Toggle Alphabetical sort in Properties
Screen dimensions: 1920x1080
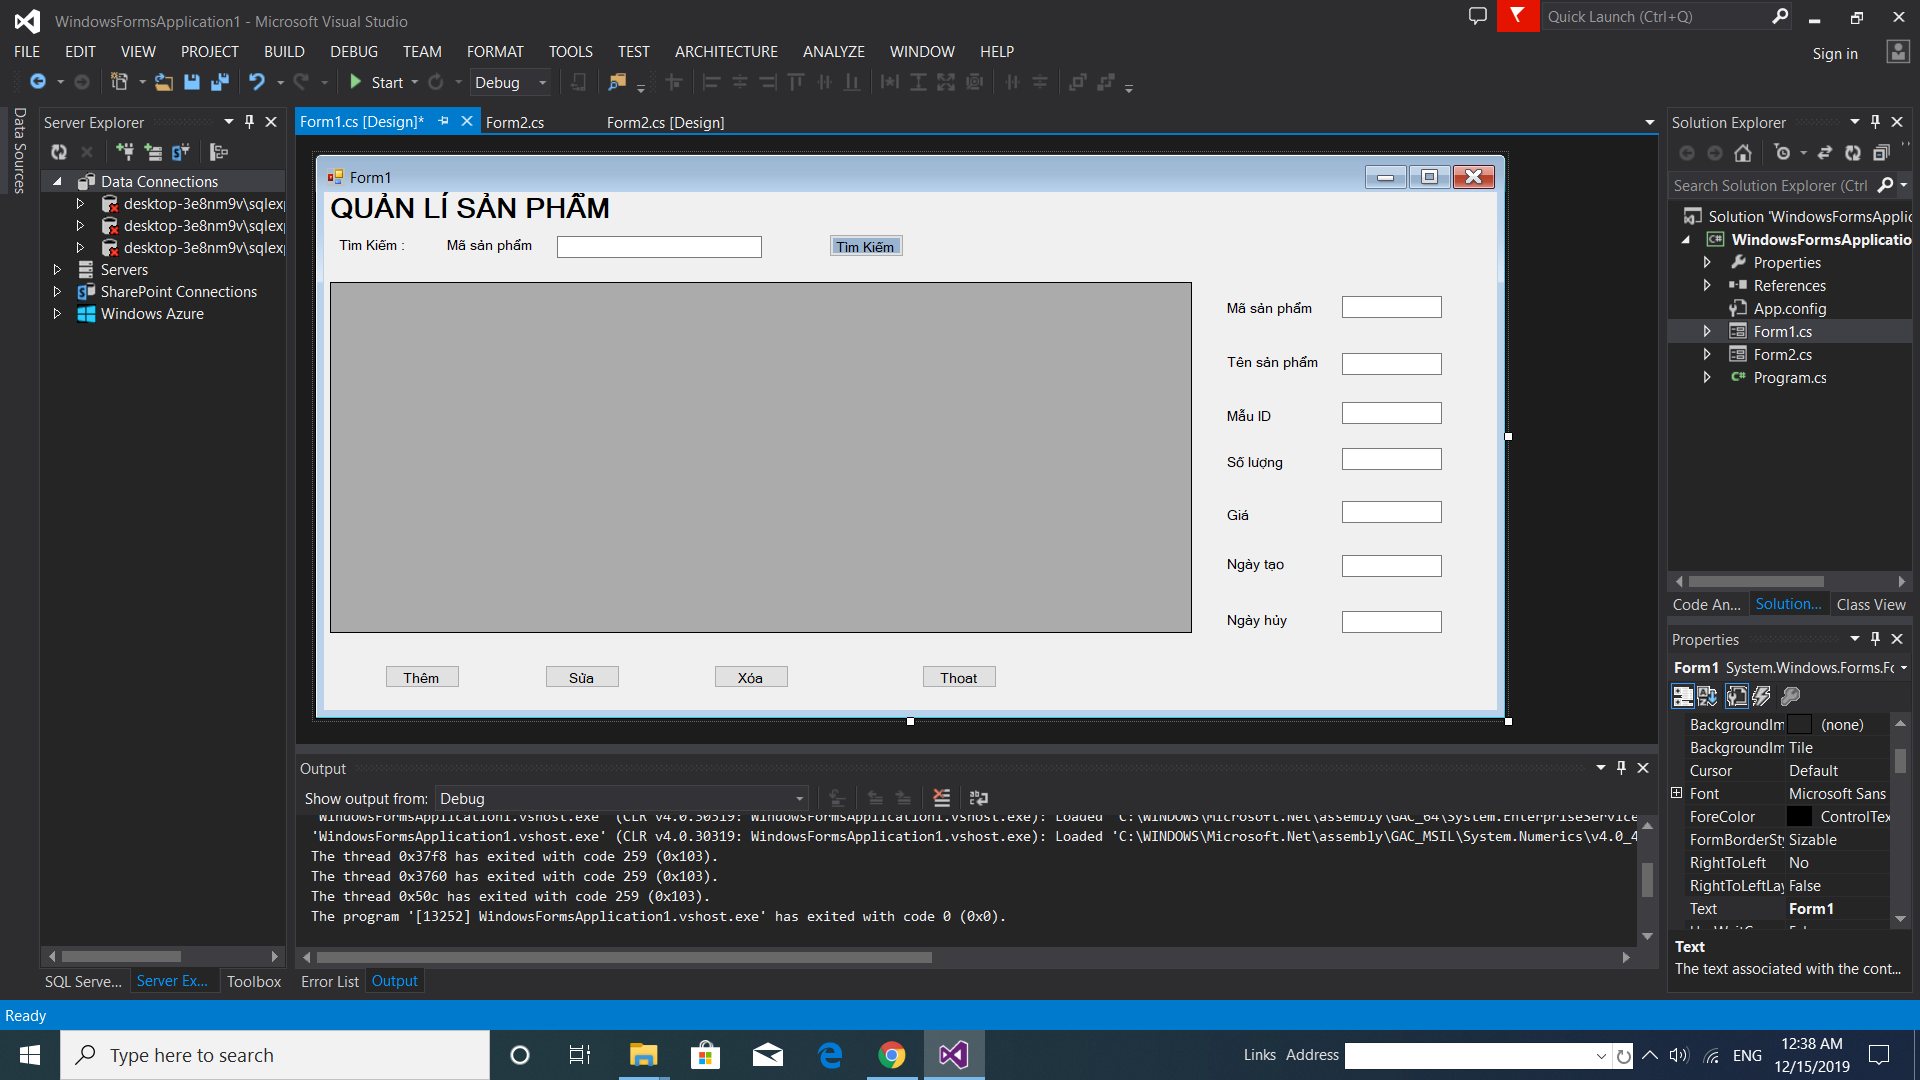pos(1707,696)
